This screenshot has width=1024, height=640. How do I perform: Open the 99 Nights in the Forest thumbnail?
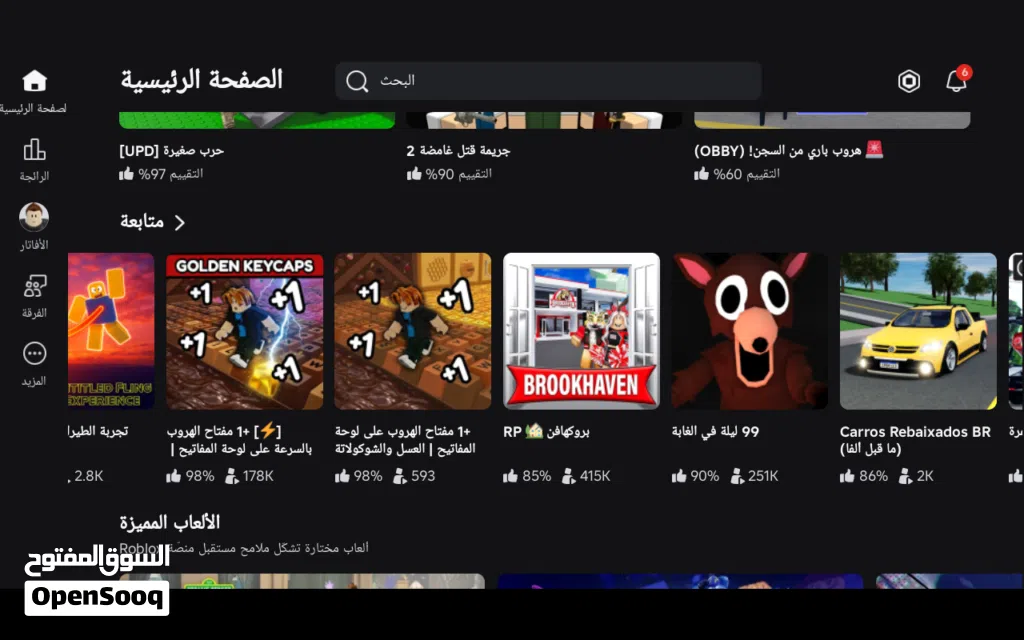click(750, 331)
